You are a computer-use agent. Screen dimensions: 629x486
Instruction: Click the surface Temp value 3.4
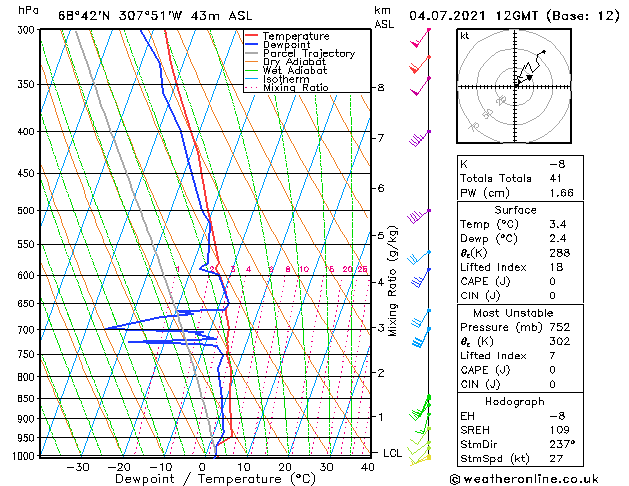pos(558,224)
